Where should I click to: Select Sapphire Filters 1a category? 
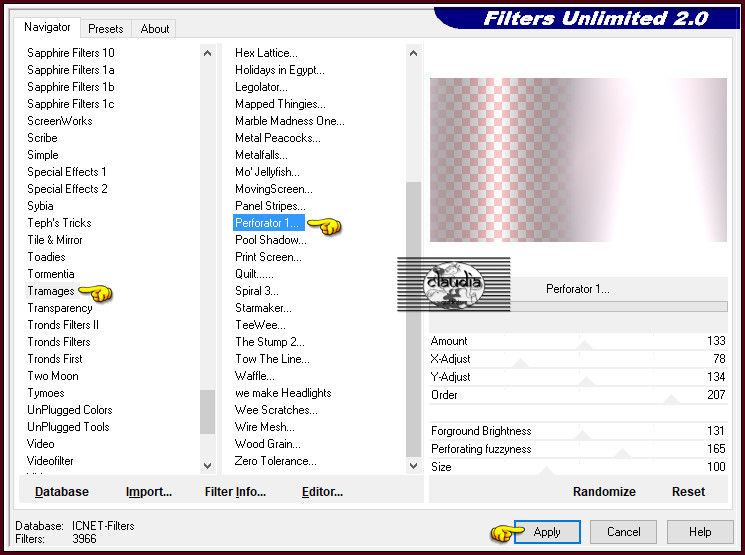point(71,70)
